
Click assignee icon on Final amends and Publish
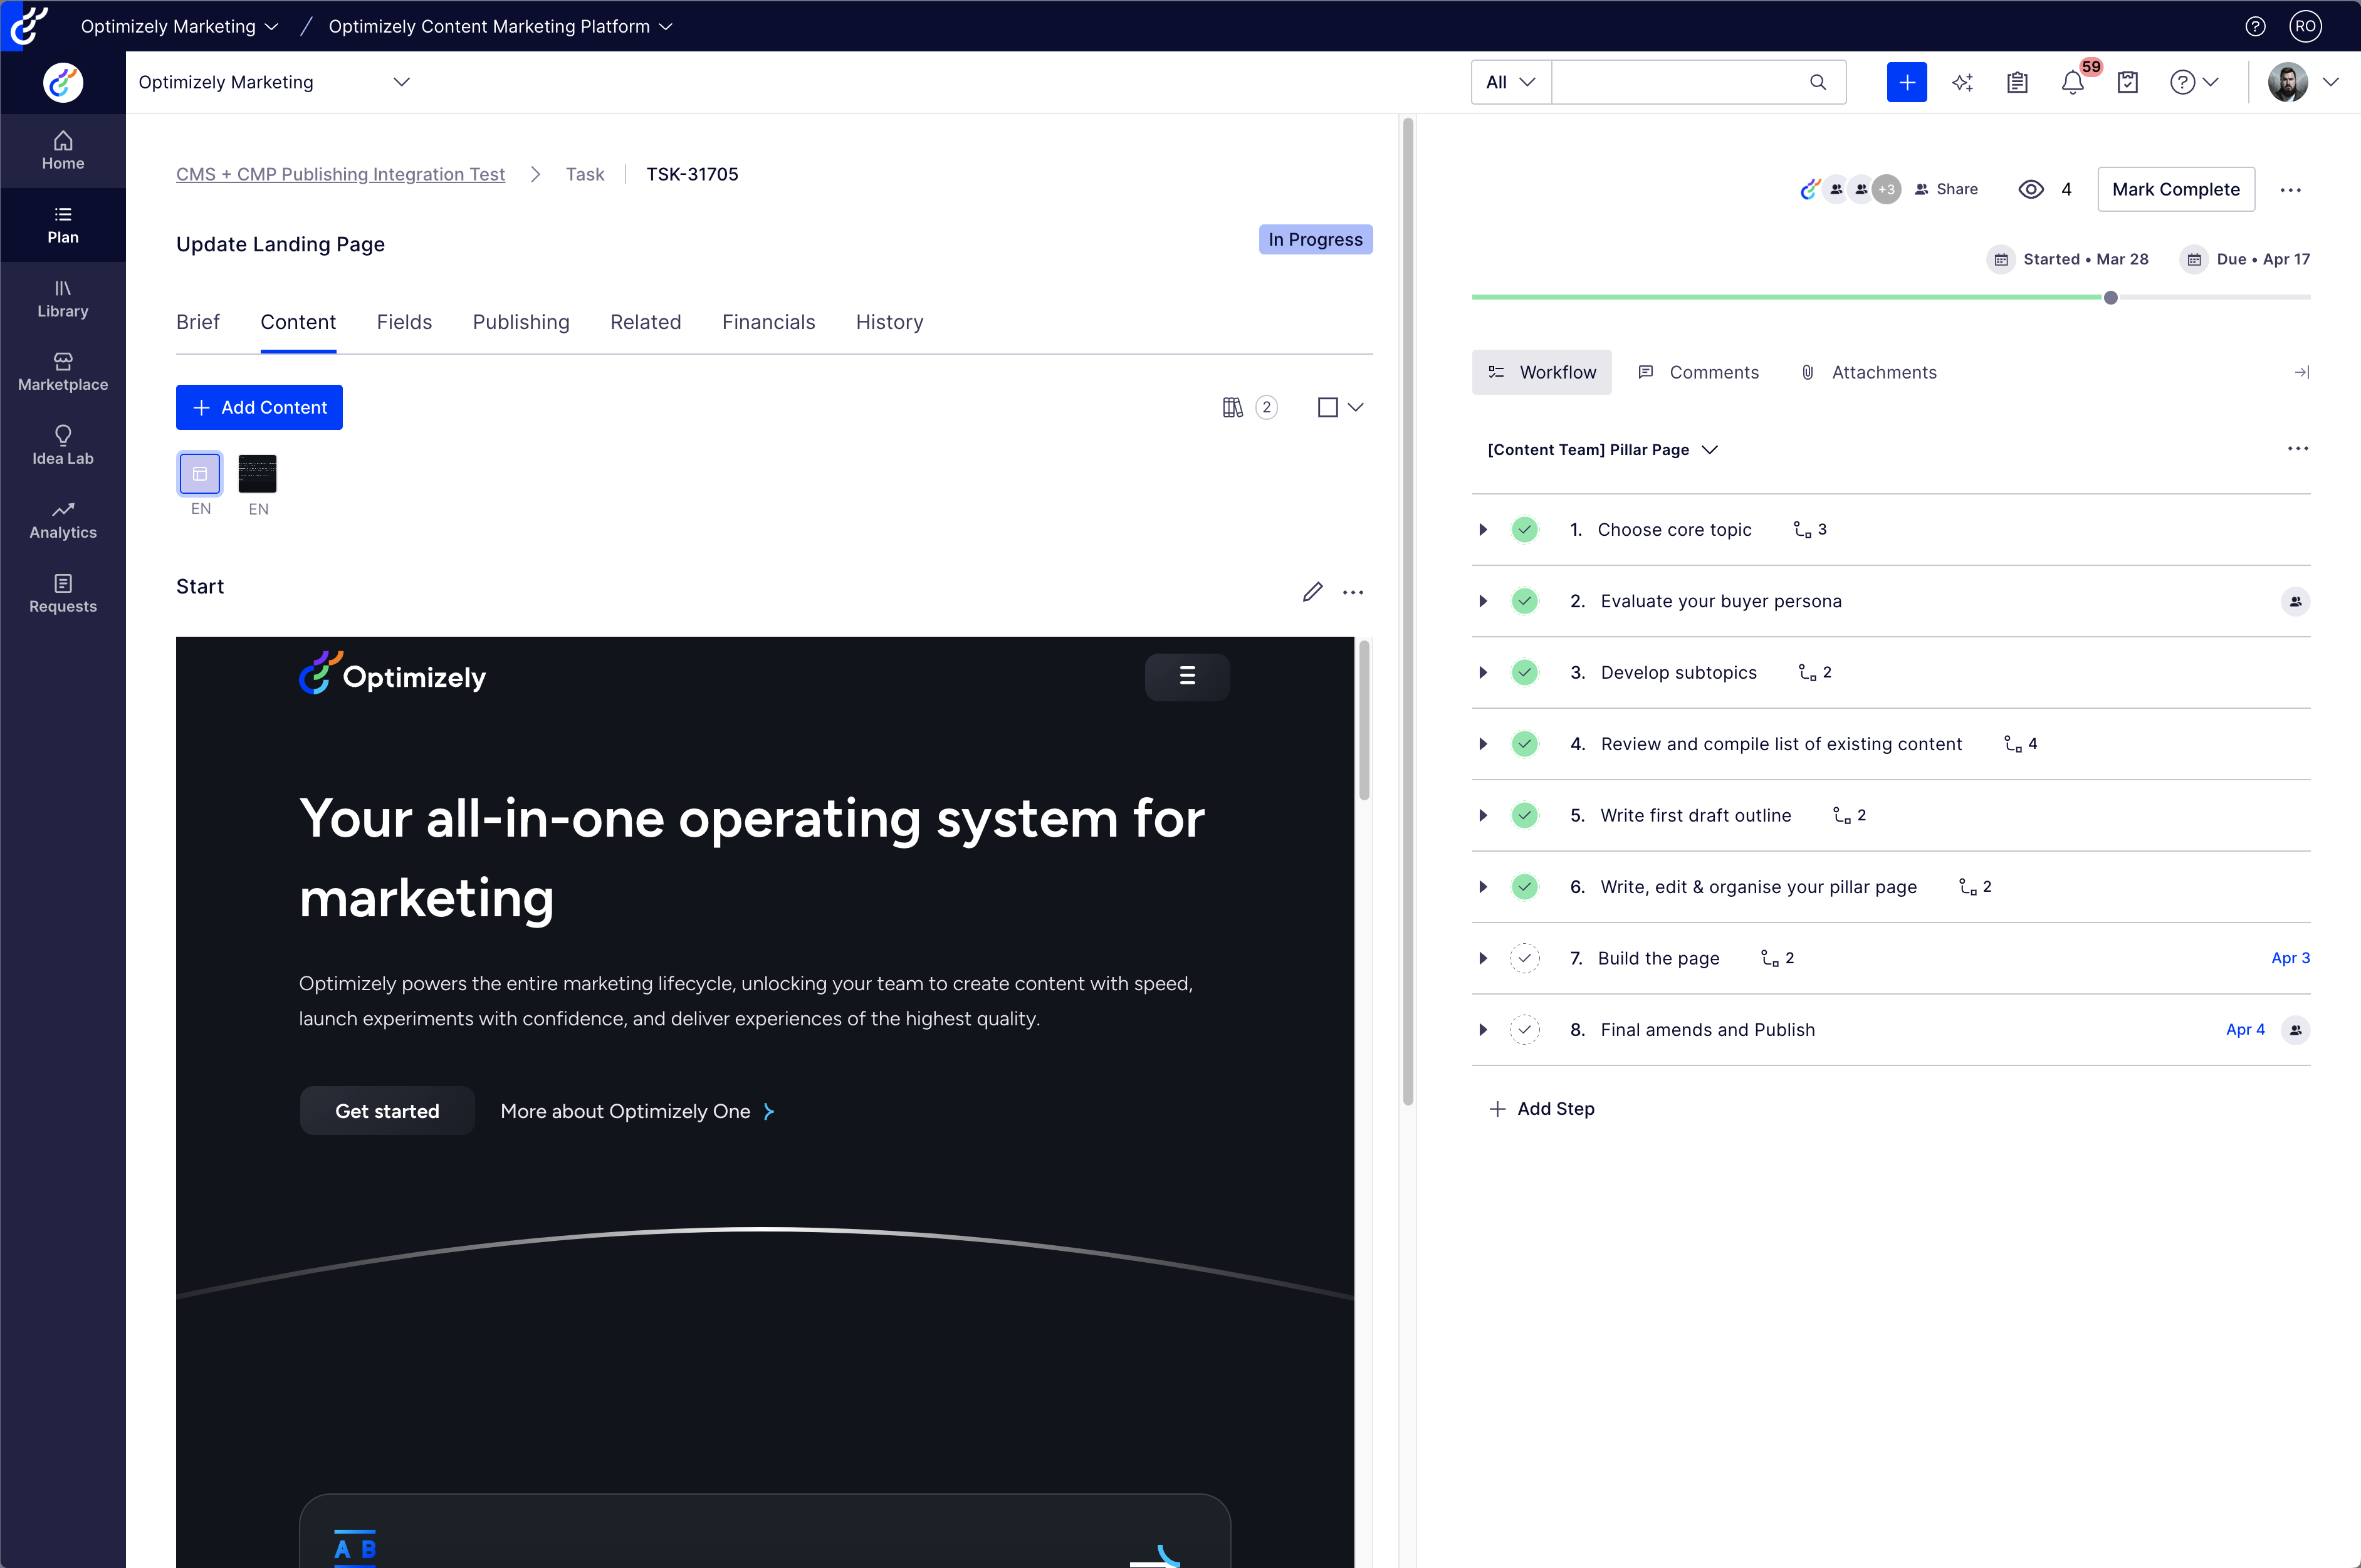point(2295,1030)
